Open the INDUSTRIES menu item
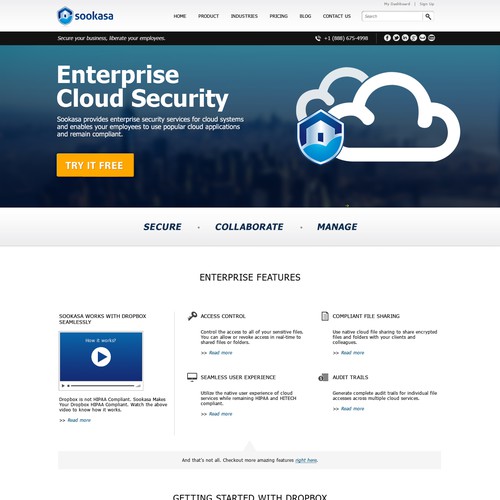This screenshot has height=500, width=500. [244, 16]
